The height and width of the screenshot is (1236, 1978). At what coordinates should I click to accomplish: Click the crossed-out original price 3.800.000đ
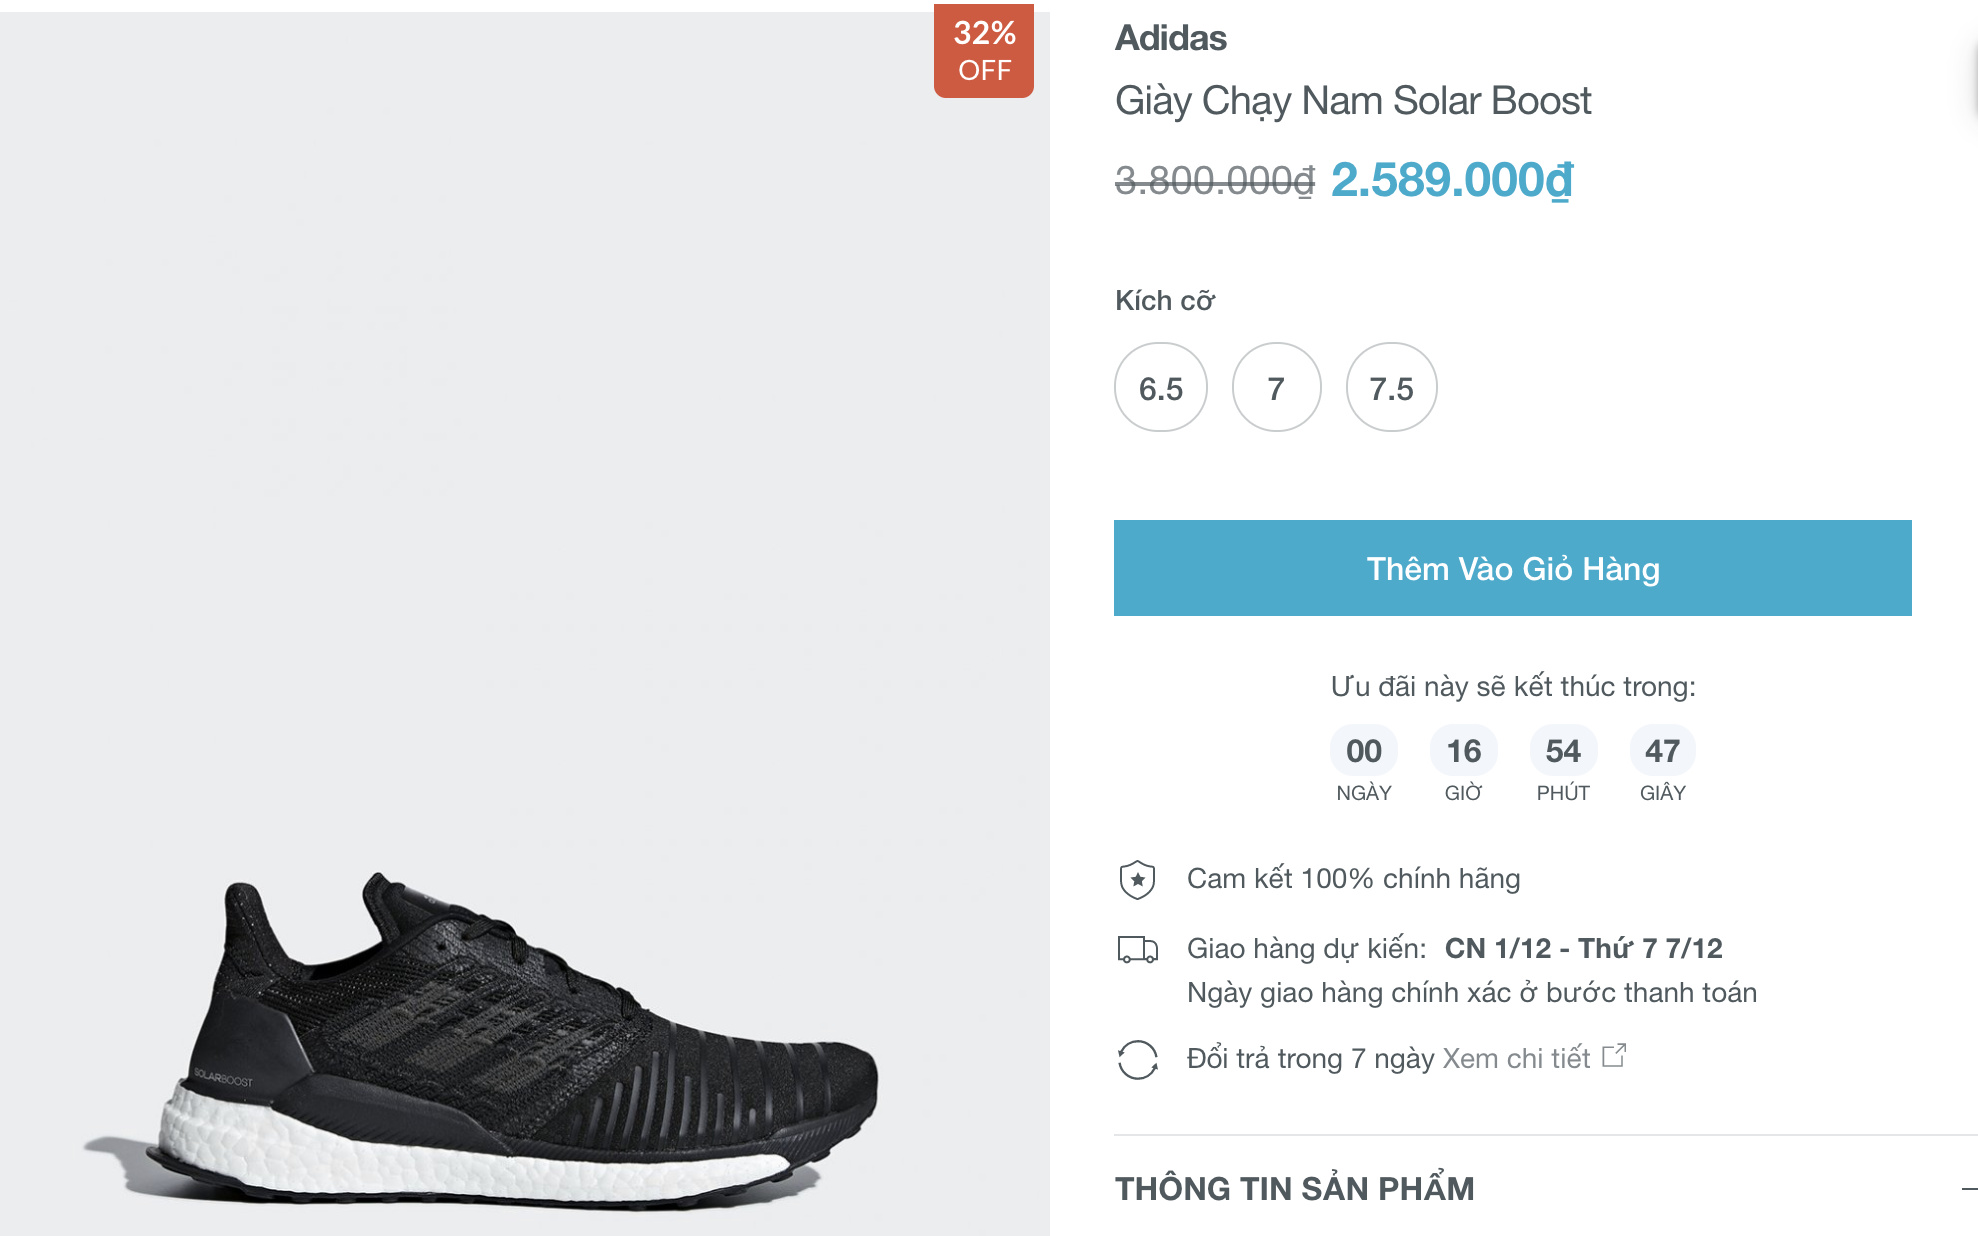1214,181
